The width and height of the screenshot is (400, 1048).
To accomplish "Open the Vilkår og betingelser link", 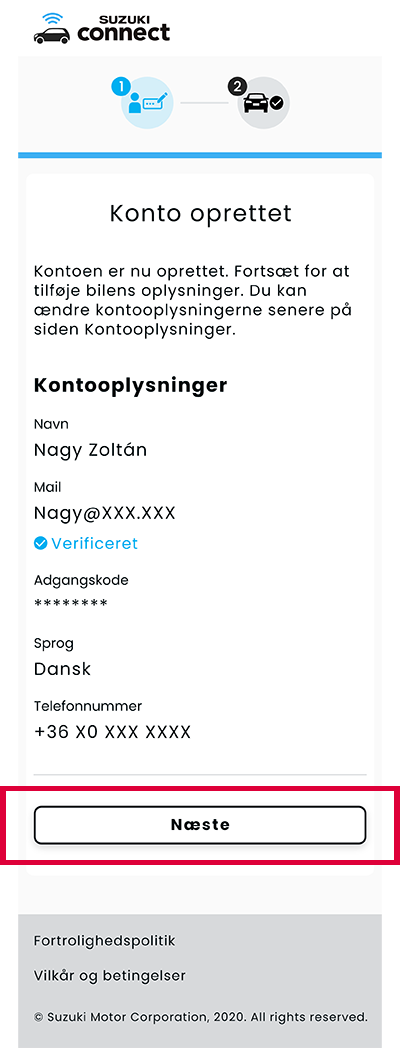I will click(110, 976).
